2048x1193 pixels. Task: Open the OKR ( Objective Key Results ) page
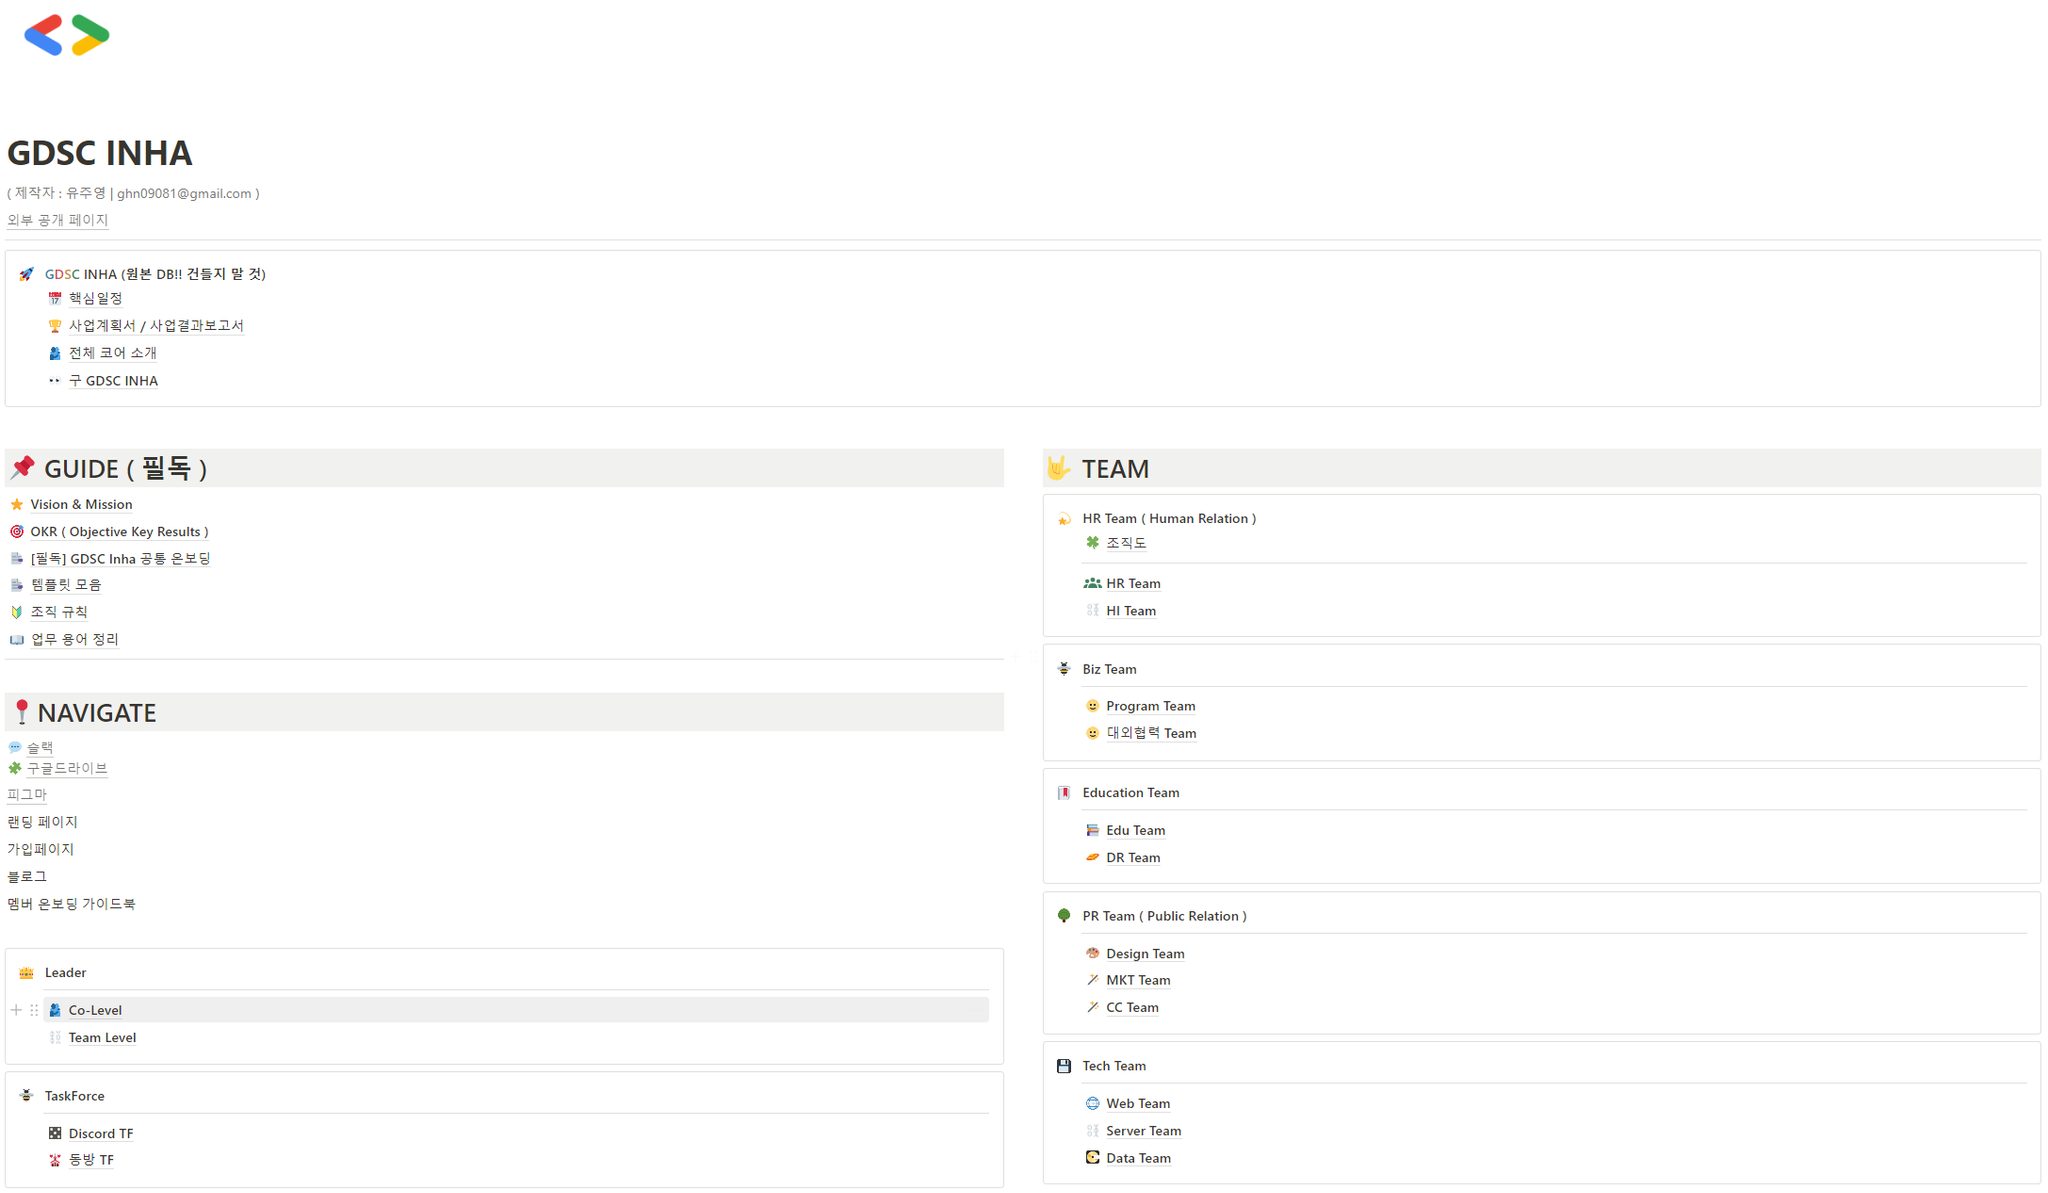click(119, 532)
